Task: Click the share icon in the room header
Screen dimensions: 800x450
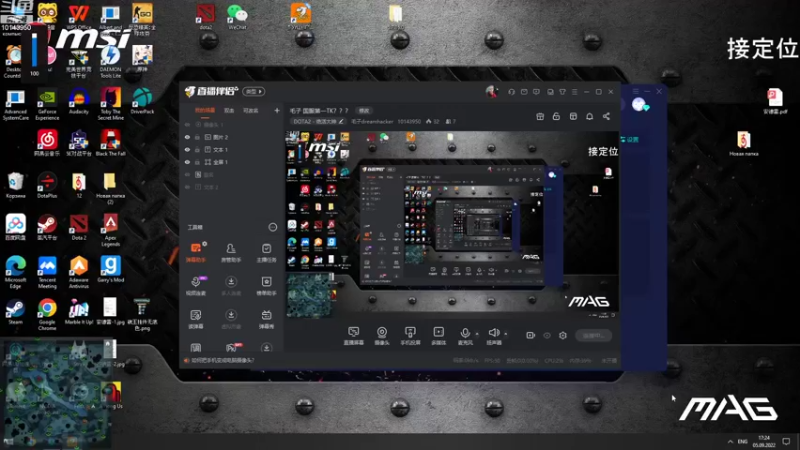Action: (606, 116)
